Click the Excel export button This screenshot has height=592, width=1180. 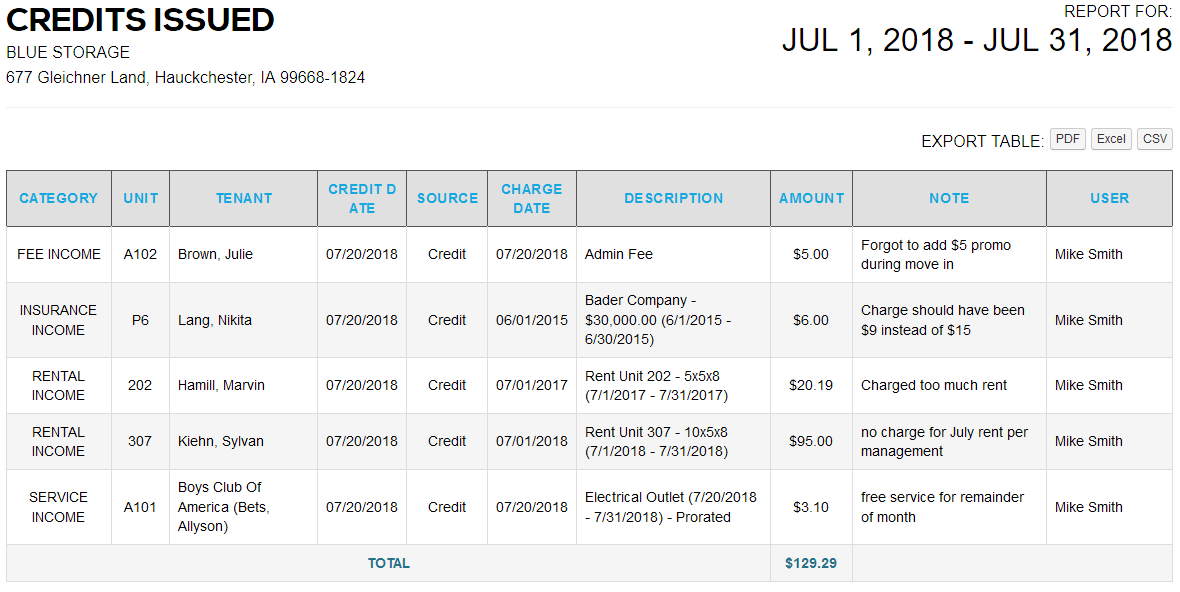1111,139
